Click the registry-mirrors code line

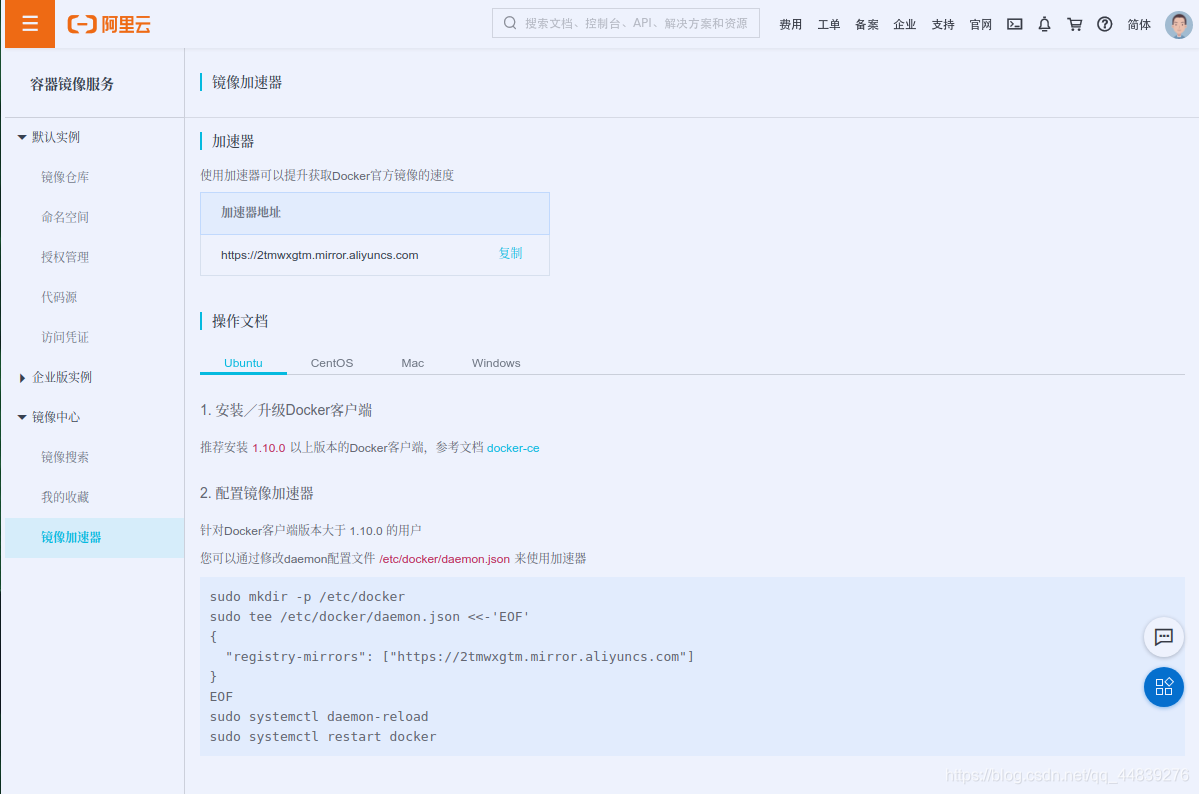point(460,656)
